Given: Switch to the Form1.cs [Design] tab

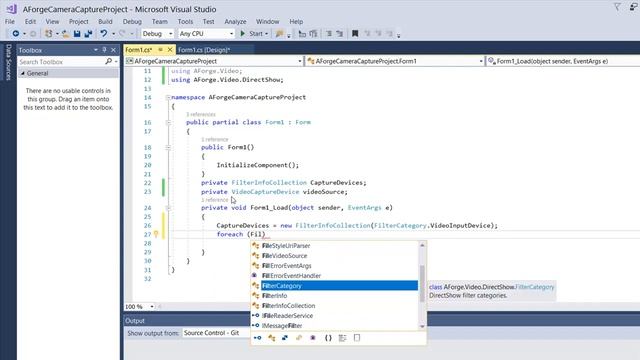Looking at the screenshot, I should coord(204,50).
